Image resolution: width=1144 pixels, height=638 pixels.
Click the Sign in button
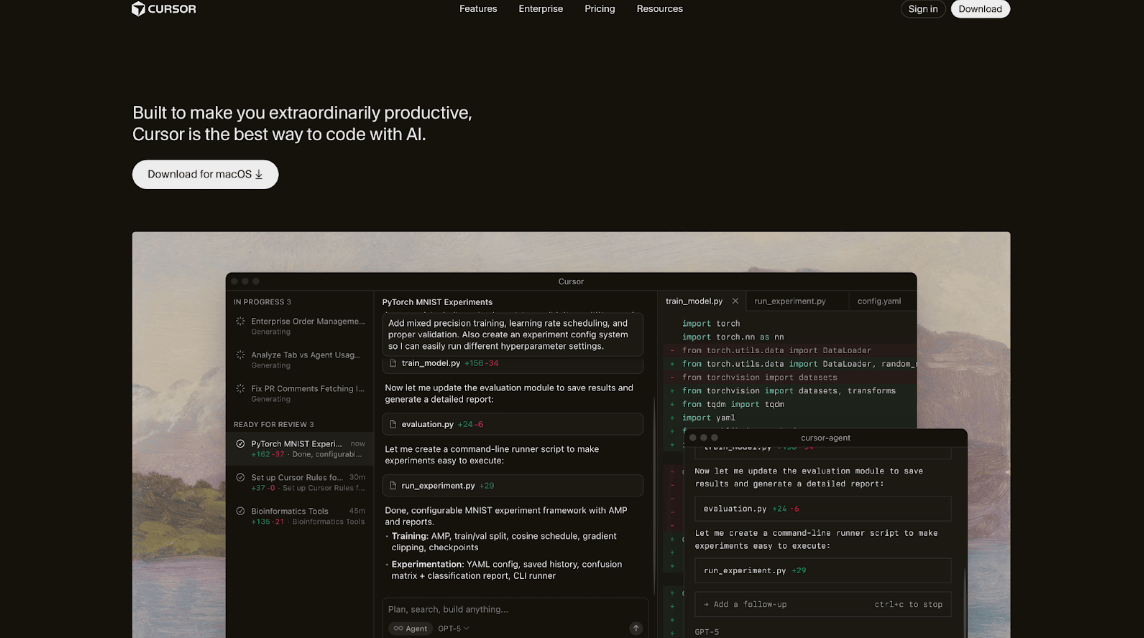923,9
